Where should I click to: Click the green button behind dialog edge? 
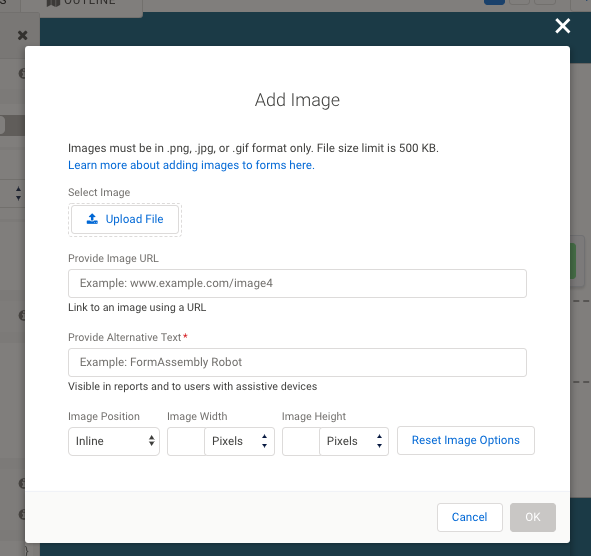573,261
